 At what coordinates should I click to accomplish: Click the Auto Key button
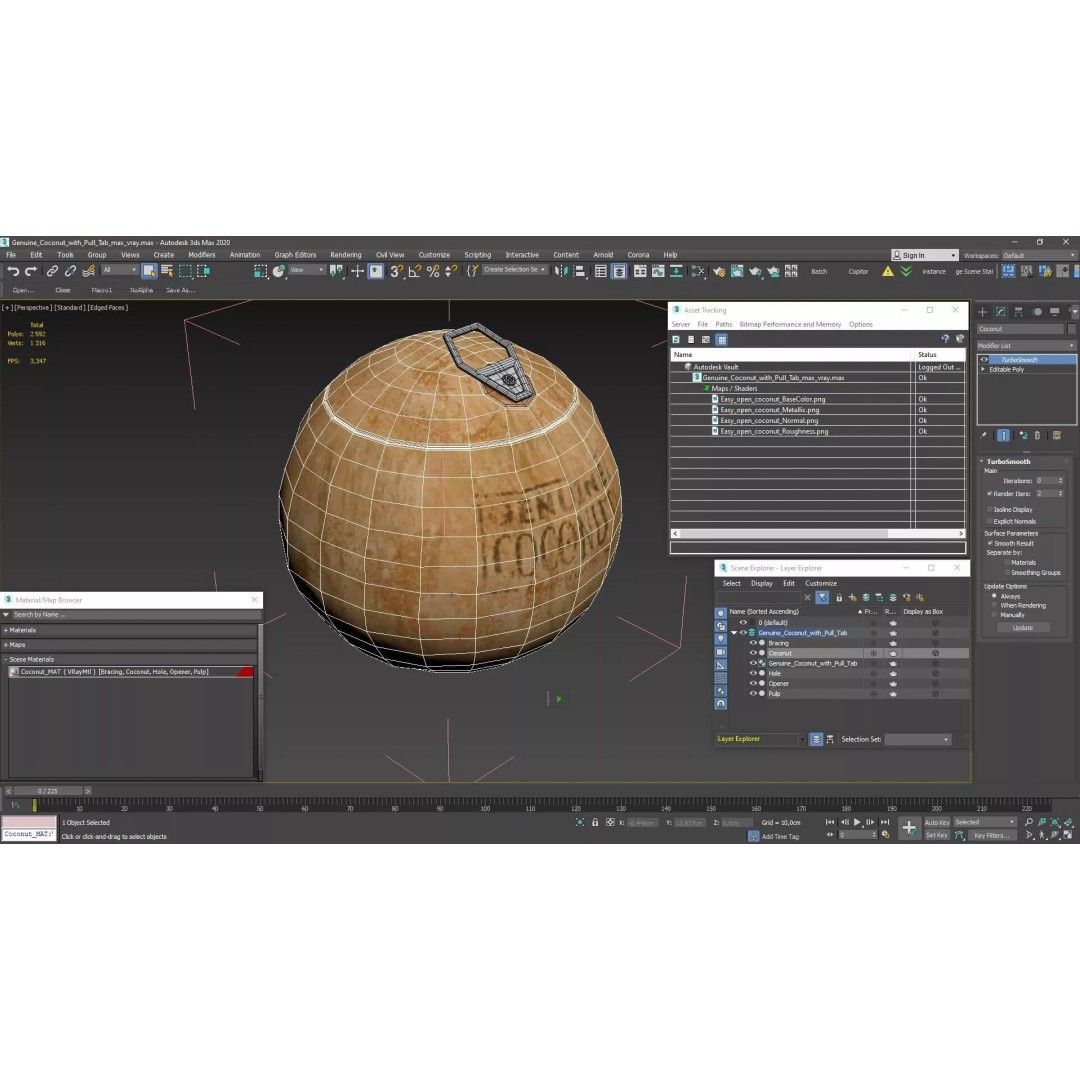[937, 822]
